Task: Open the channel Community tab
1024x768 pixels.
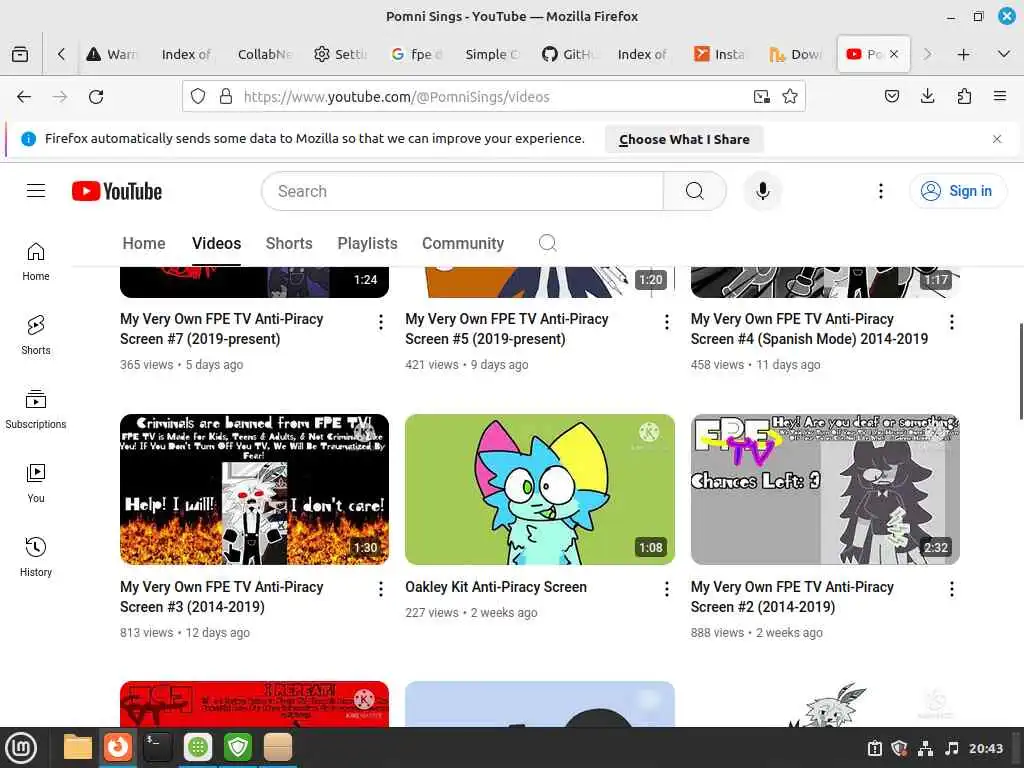Action: point(463,244)
